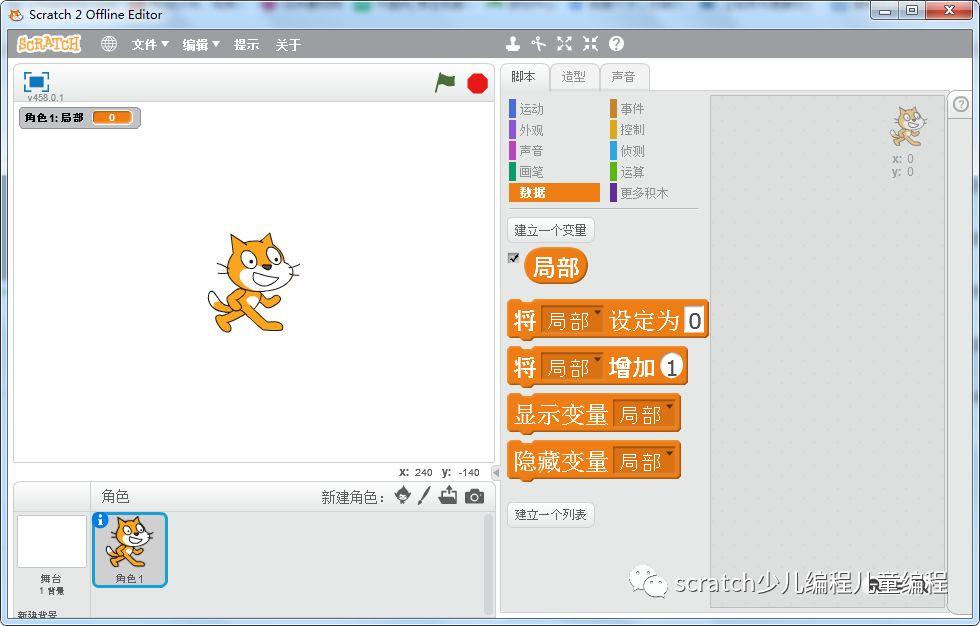Choose new sprite from library
Image resolution: width=980 pixels, height=626 pixels.
pos(403,496)
